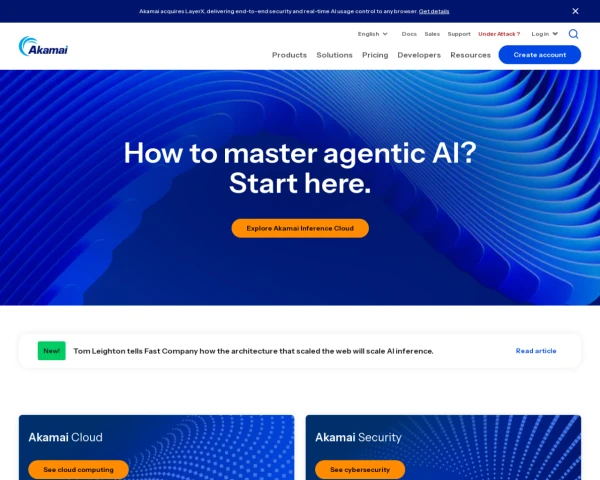The image size is (600, 480).
Task: Click the agentic AI hero headline
Action: pyautogui.click(x=300, y=168)
